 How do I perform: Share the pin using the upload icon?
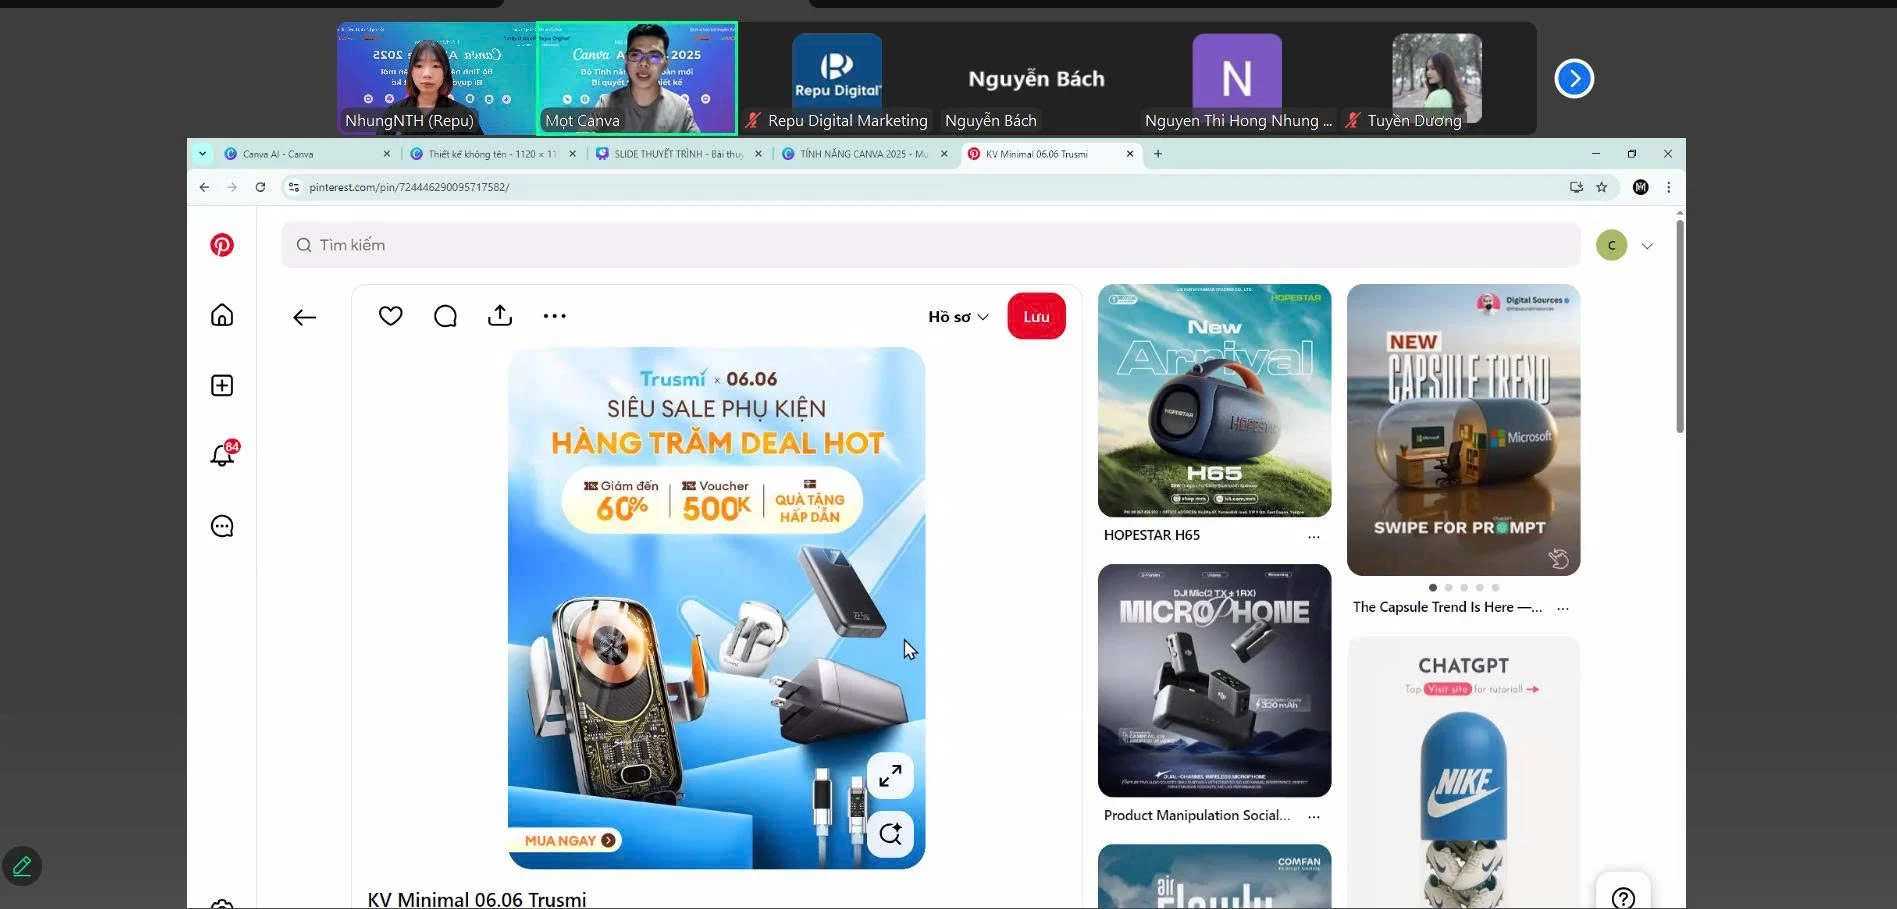pyautogui.click(x=500, y=316)
